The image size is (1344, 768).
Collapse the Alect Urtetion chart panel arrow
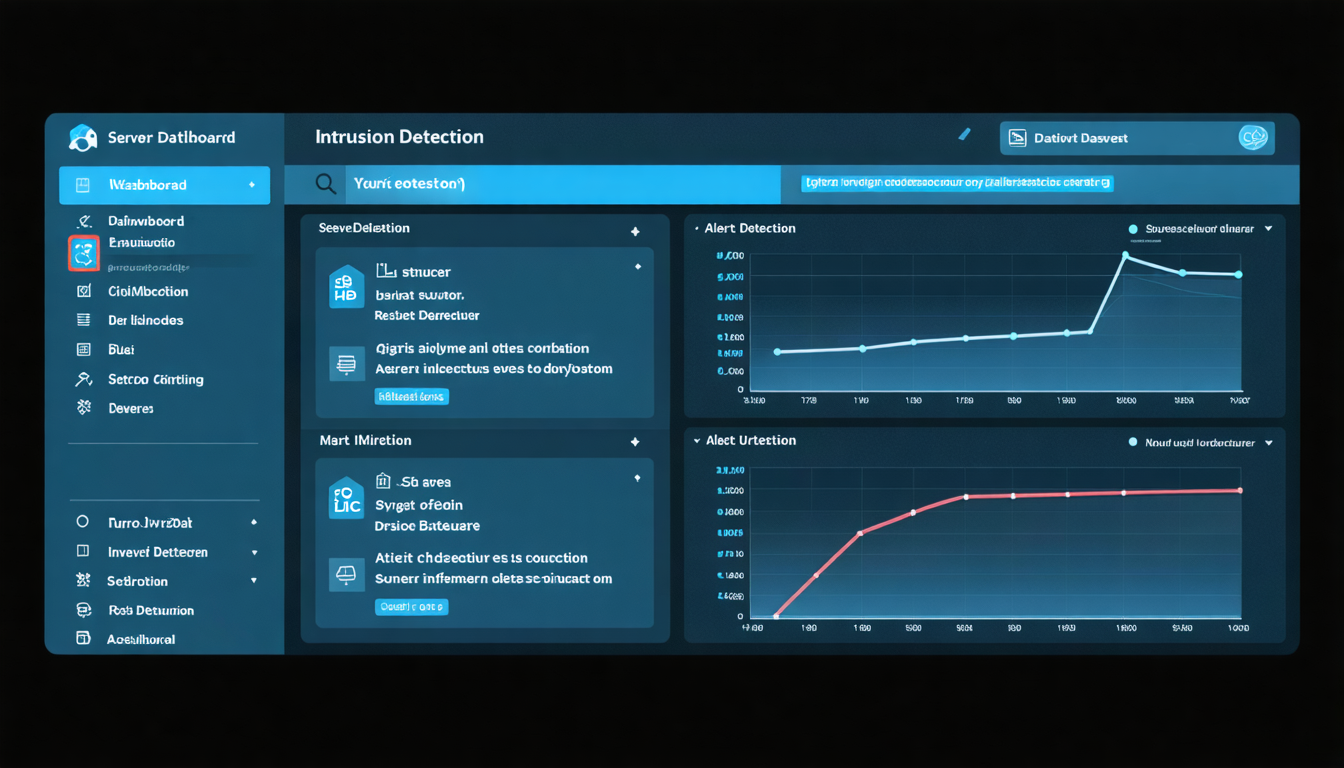tap(697, 441)
